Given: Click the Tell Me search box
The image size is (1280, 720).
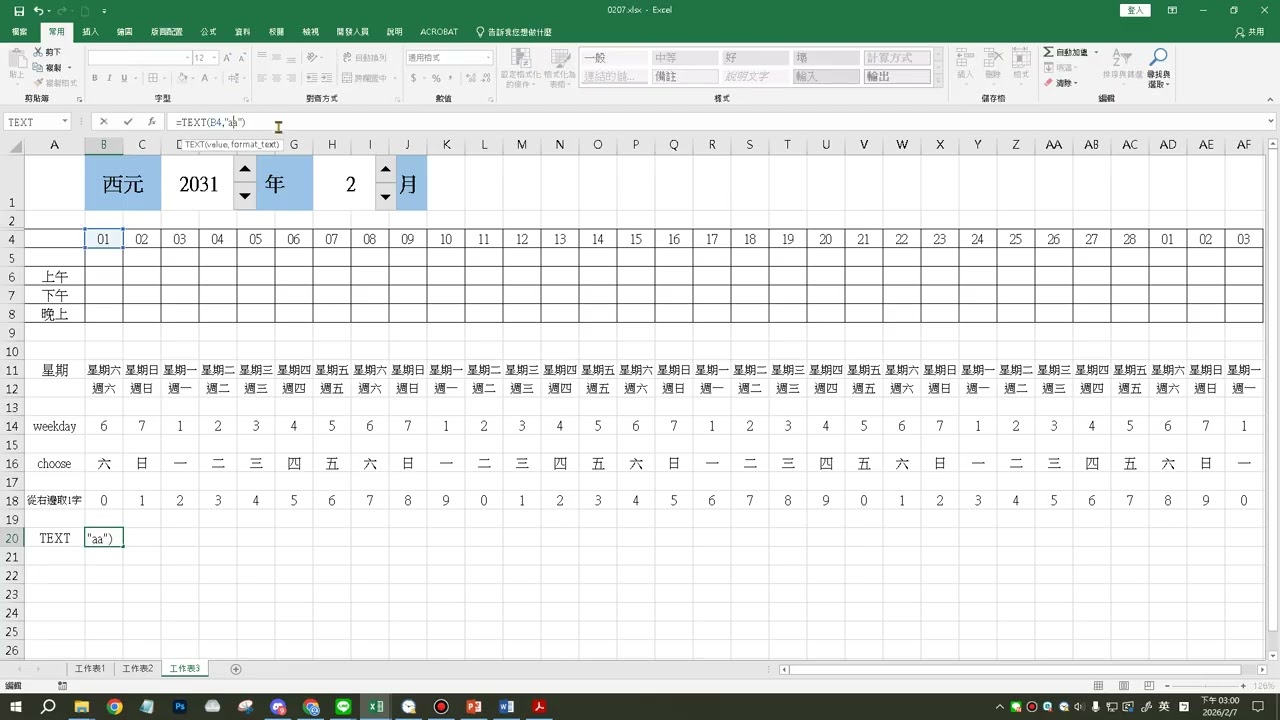Looking at the screenshot, I should click(x=514, y=32).
